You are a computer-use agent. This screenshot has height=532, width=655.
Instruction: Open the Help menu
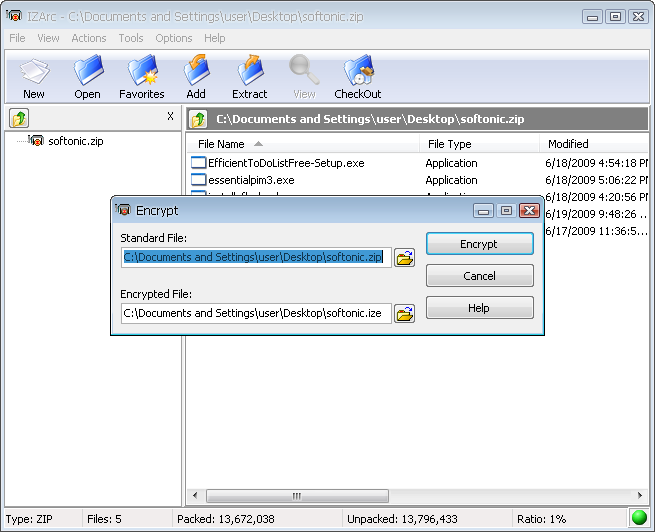tap(215, 38)
